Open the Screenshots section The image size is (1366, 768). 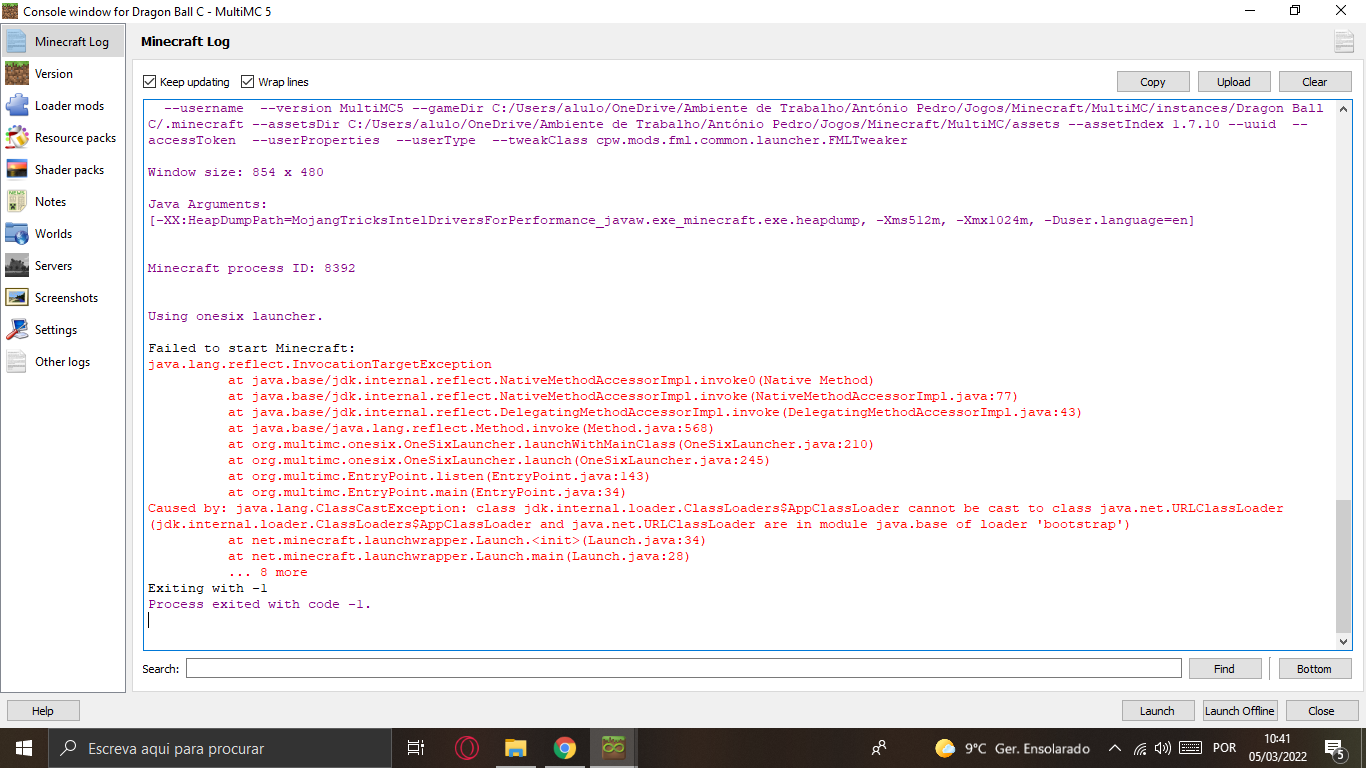(x=64, y=297)
